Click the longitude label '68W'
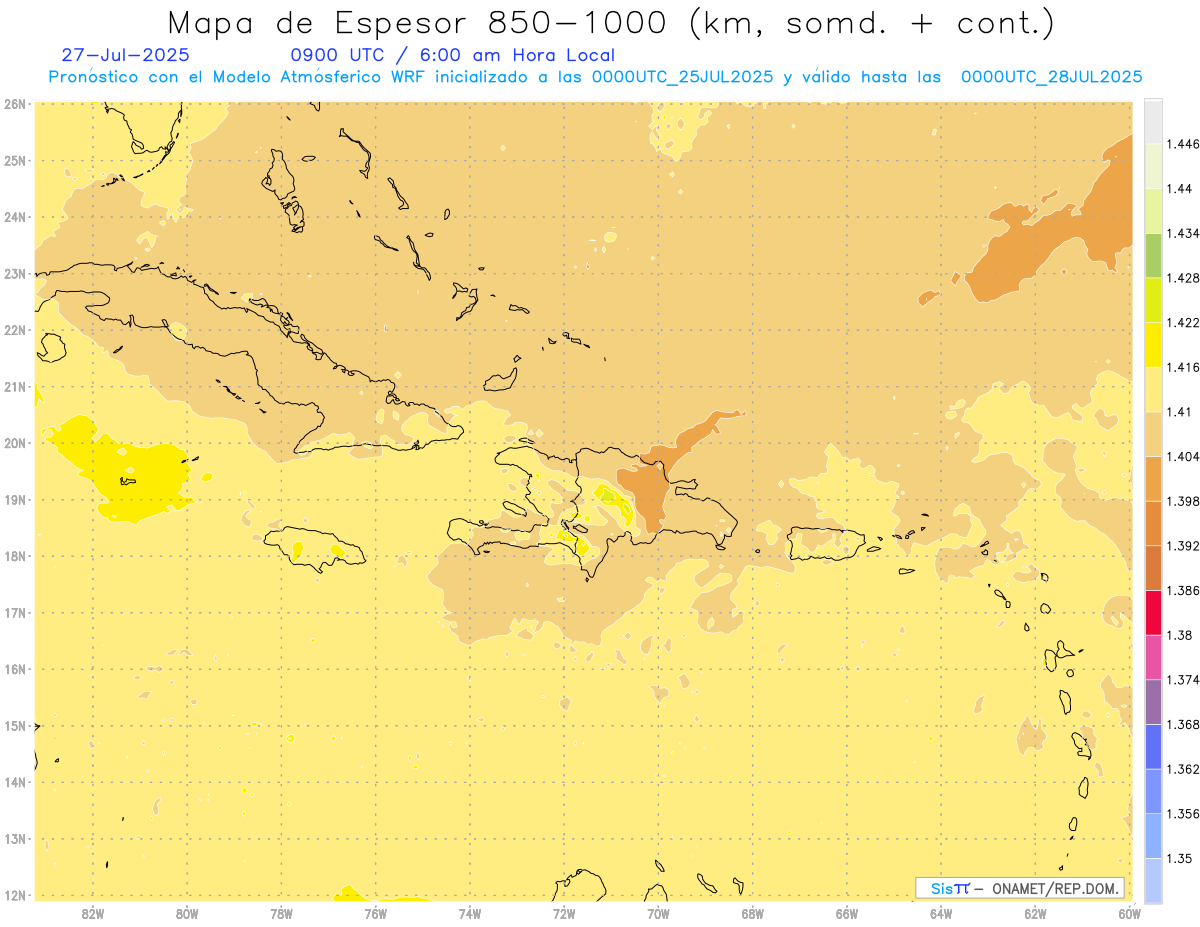Screen dimensions: 1200x927 point(752,913)
